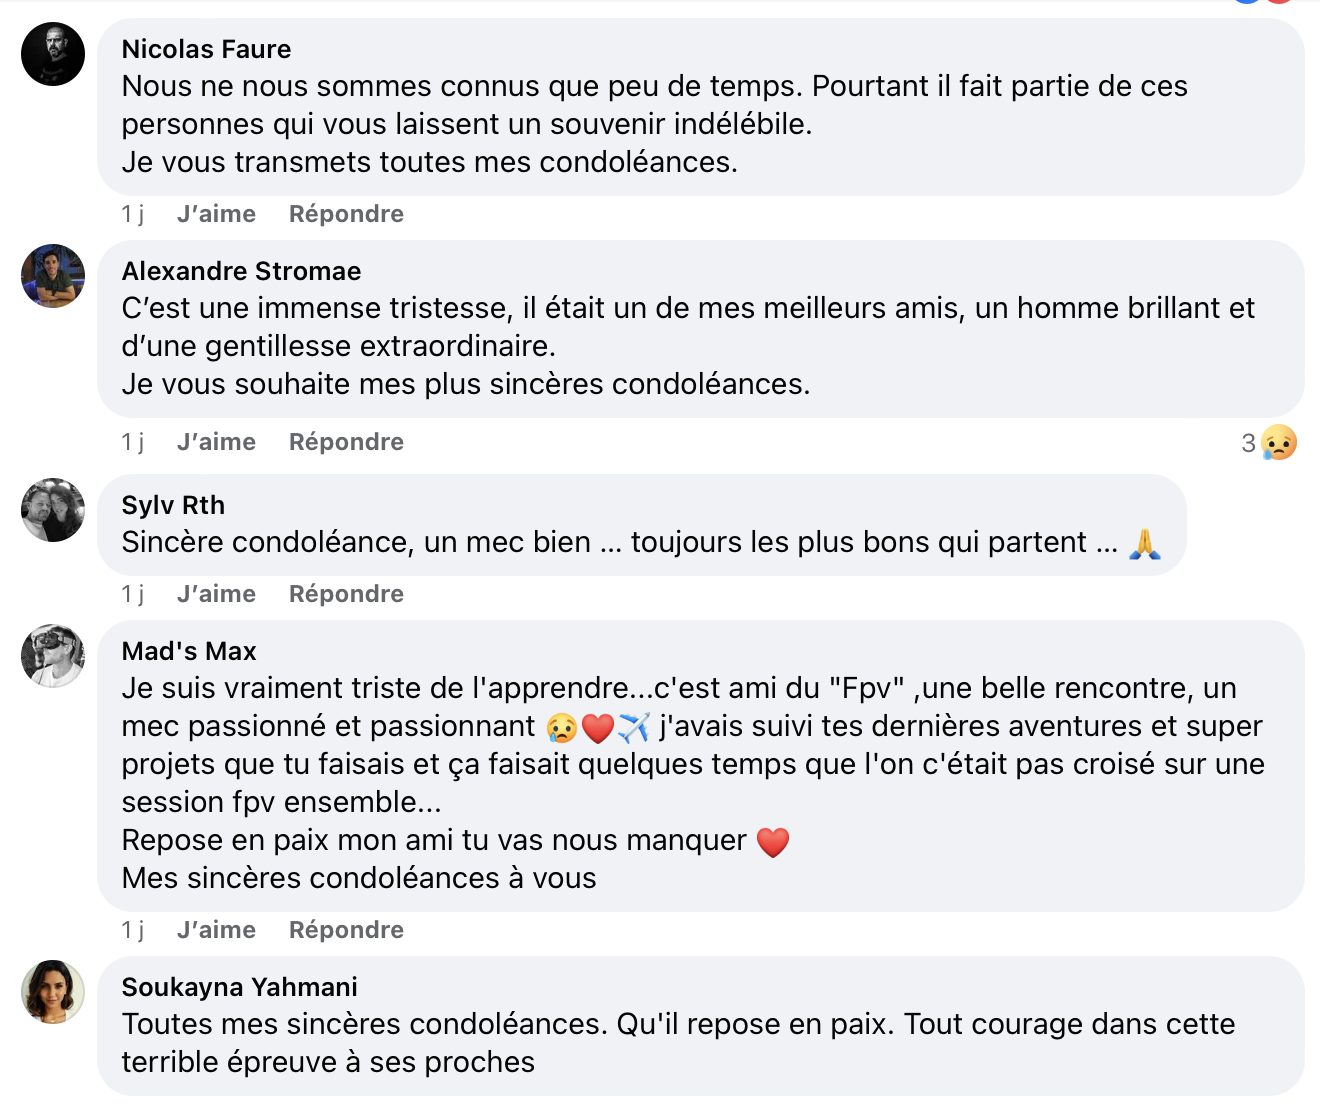Click Sylv Rth's avatar photo
This screenshot has height=1104, width=1320.
[53, 510]
